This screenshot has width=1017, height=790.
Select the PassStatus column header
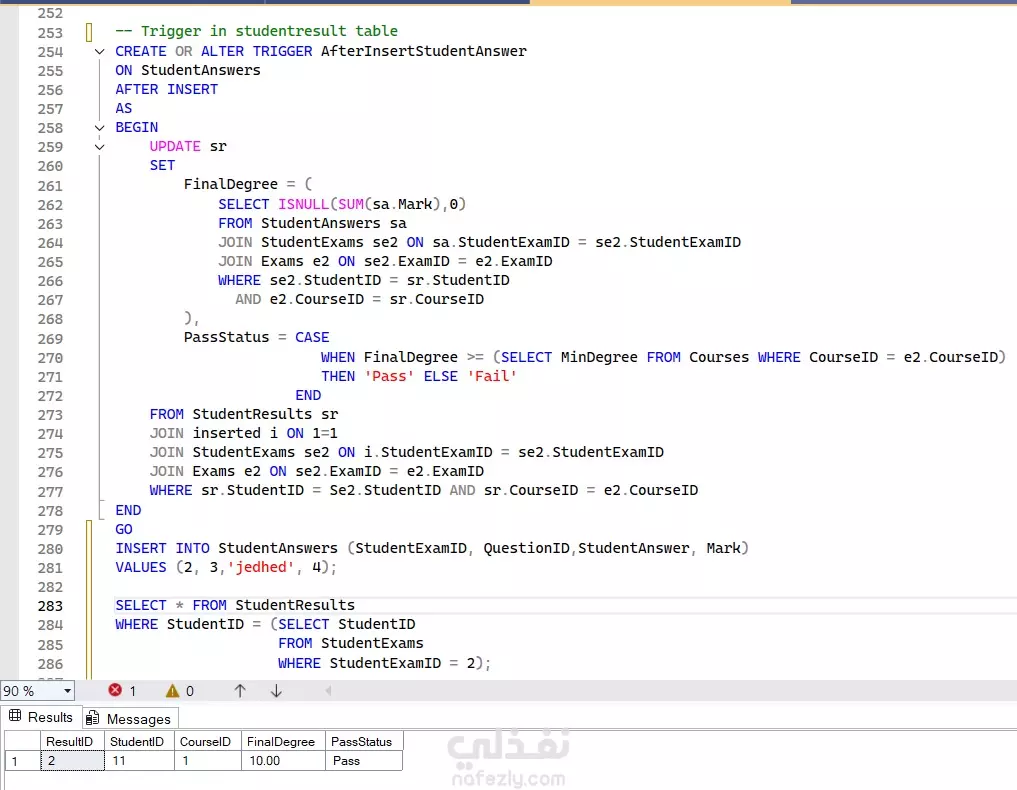coord(363,741)
